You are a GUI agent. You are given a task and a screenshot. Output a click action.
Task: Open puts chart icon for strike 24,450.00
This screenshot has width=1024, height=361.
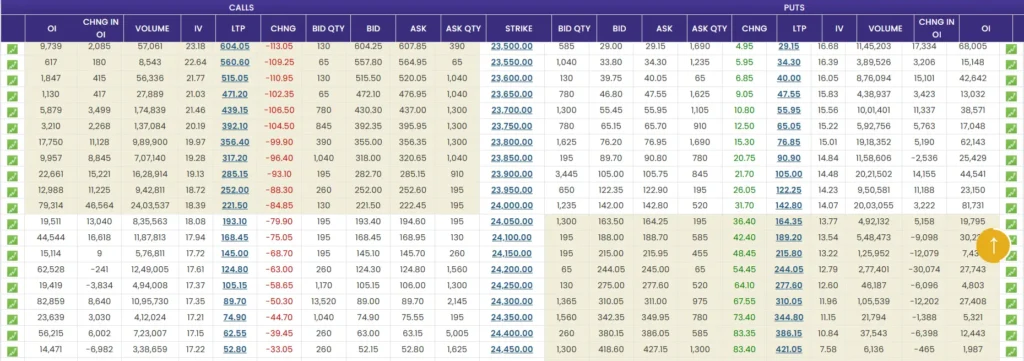(1011, 351)
